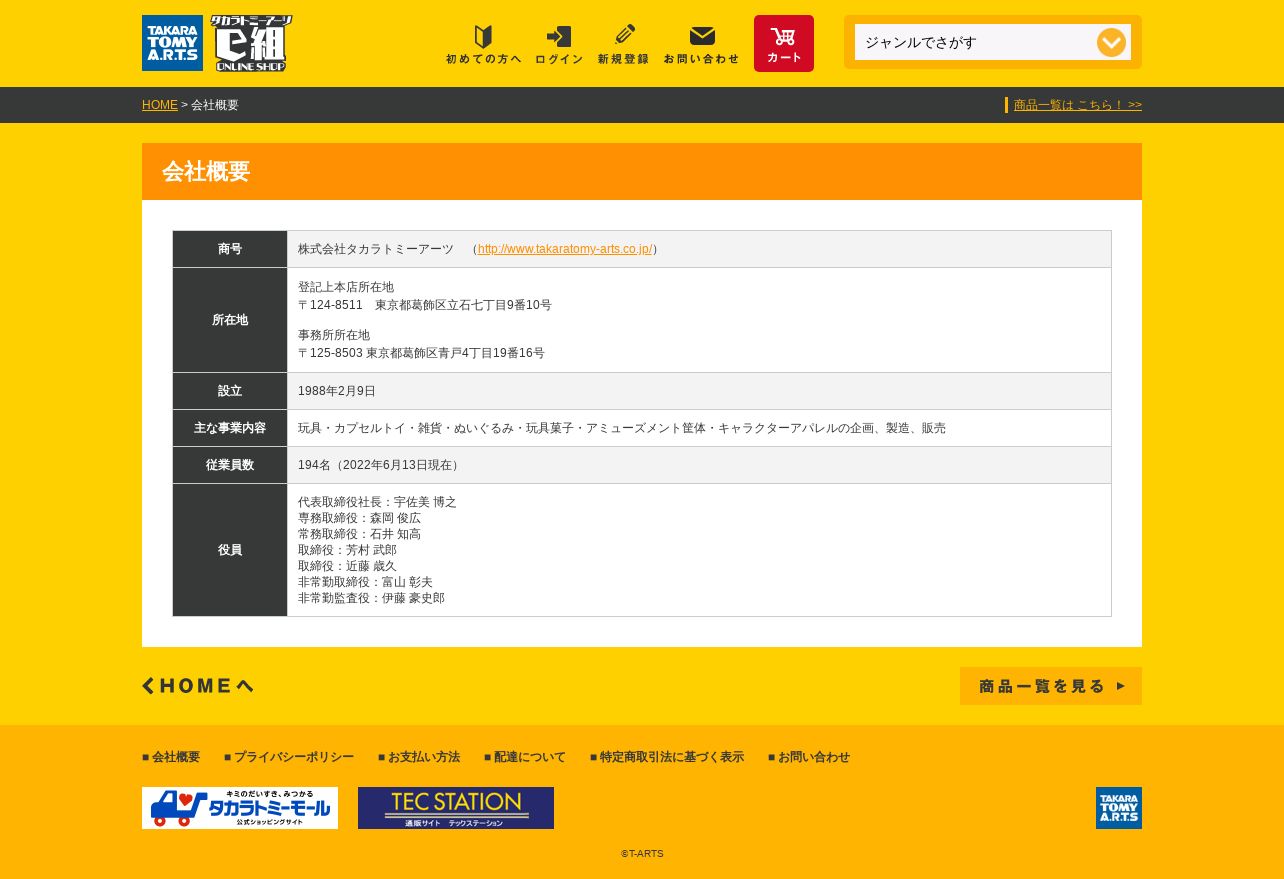The width and height of the screenshot is (1284, 879).
Task: Click 非常勤監査役：伊藤 豪史郎 line
Action: [x=371, y=598]
